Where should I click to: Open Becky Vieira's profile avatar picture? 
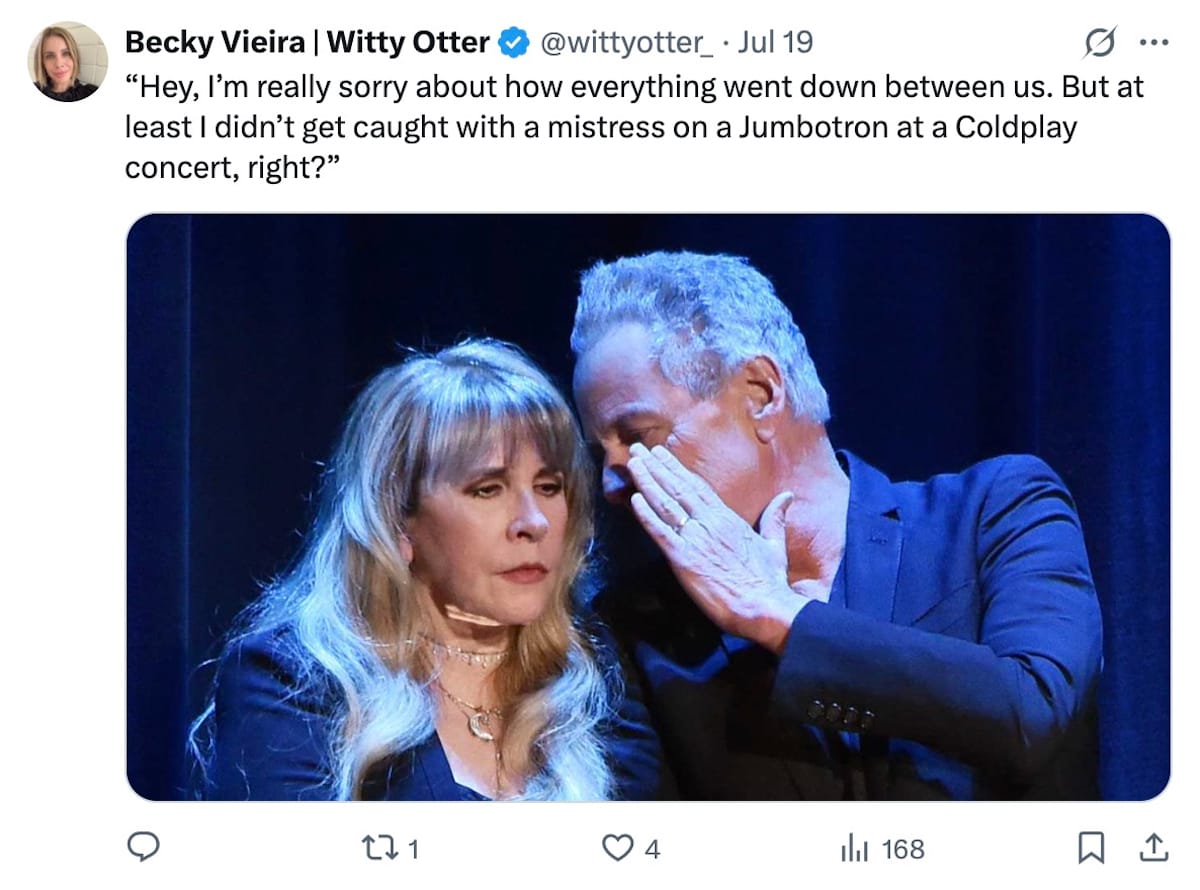67,61
